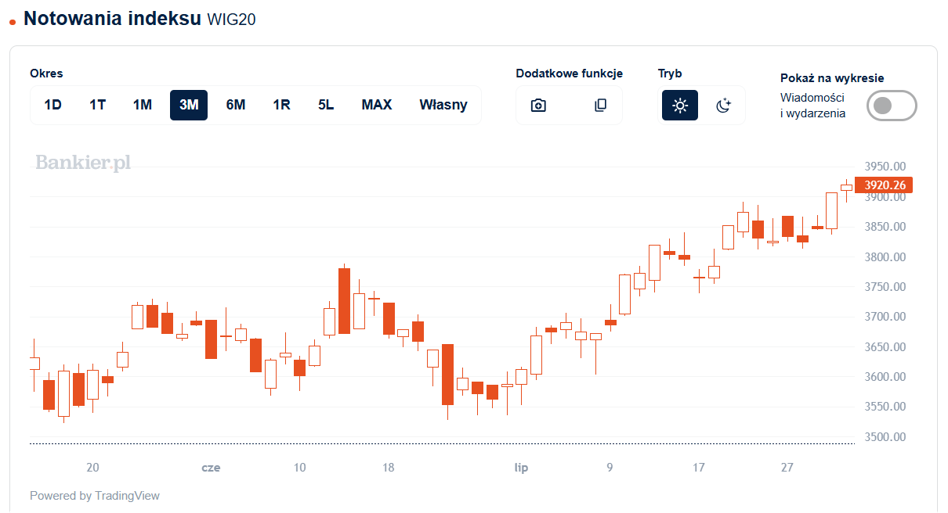Click the 3800.00 price axis label
The height and width of the screenshot is (513, 948).
click(885, 257)
